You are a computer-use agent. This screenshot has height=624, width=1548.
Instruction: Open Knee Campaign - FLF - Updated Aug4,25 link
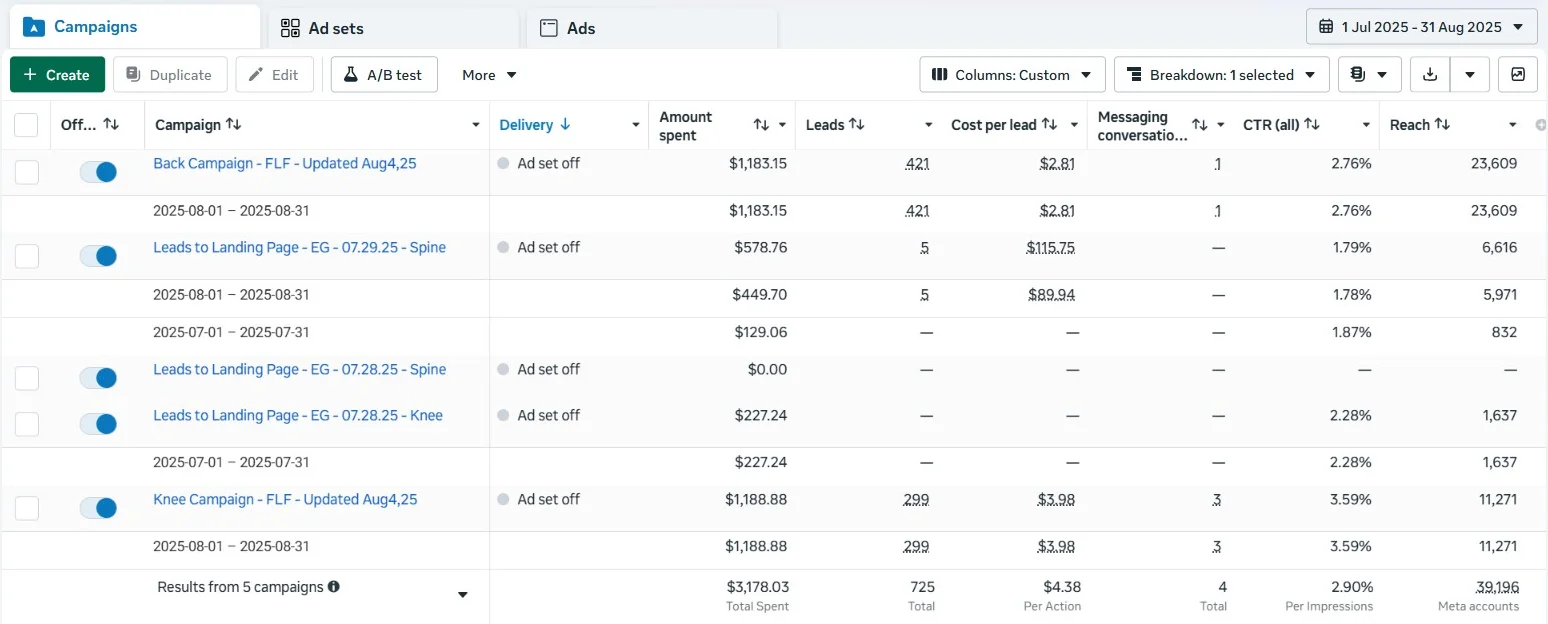[285, 499]
